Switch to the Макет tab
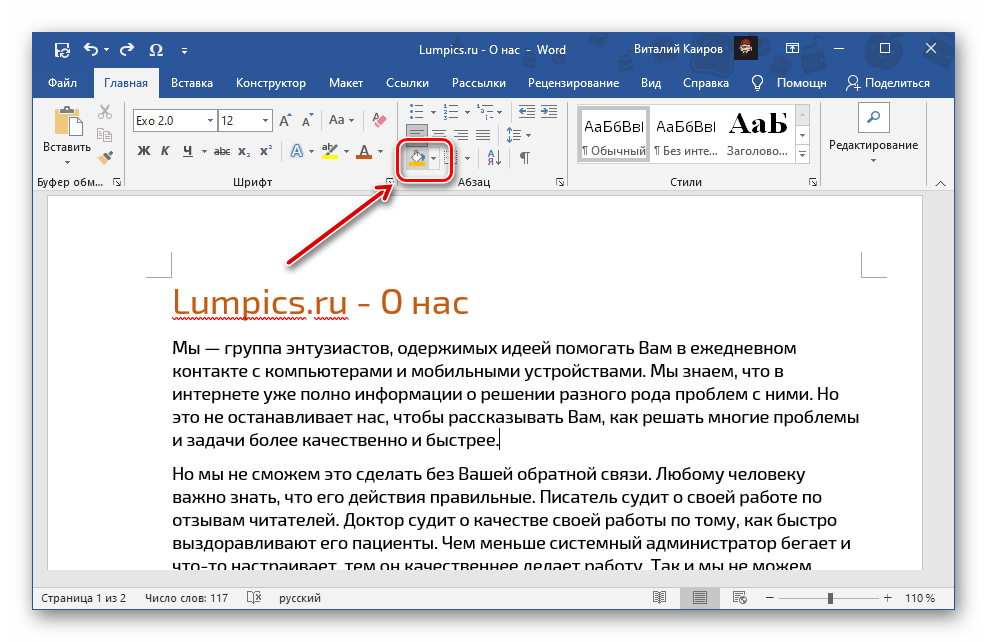The width and height of the screenshot is (987, 642). tap(346, 83)
